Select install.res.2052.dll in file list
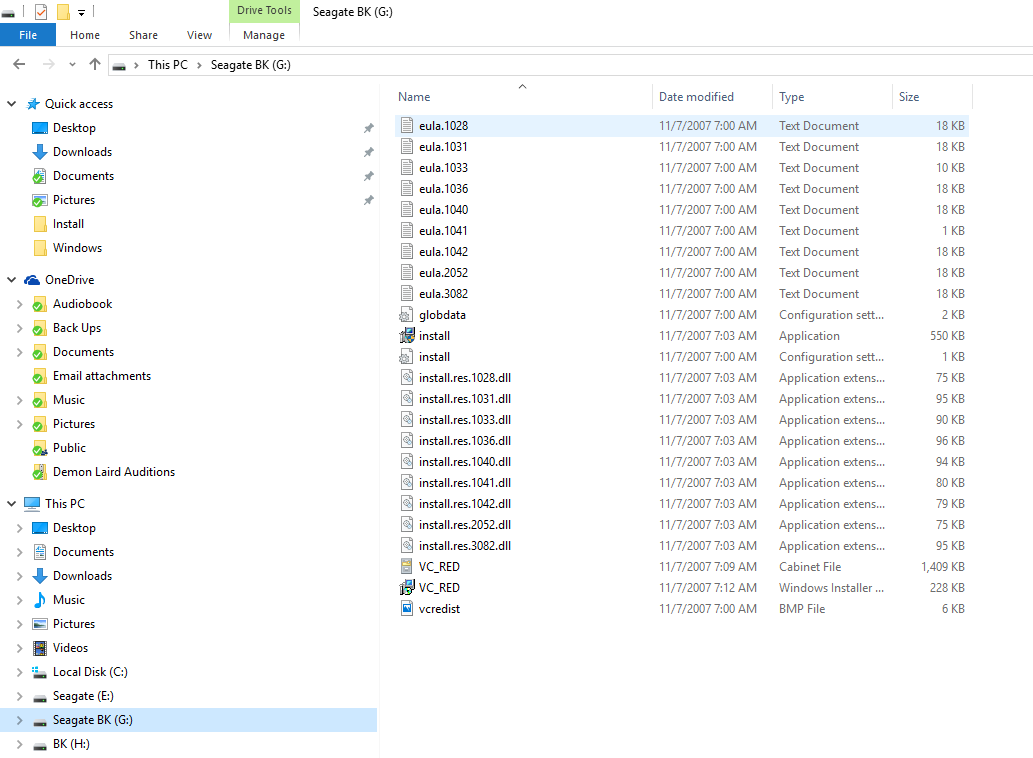1033x758 pixels. pyautogui.click(x=464, y=525)
